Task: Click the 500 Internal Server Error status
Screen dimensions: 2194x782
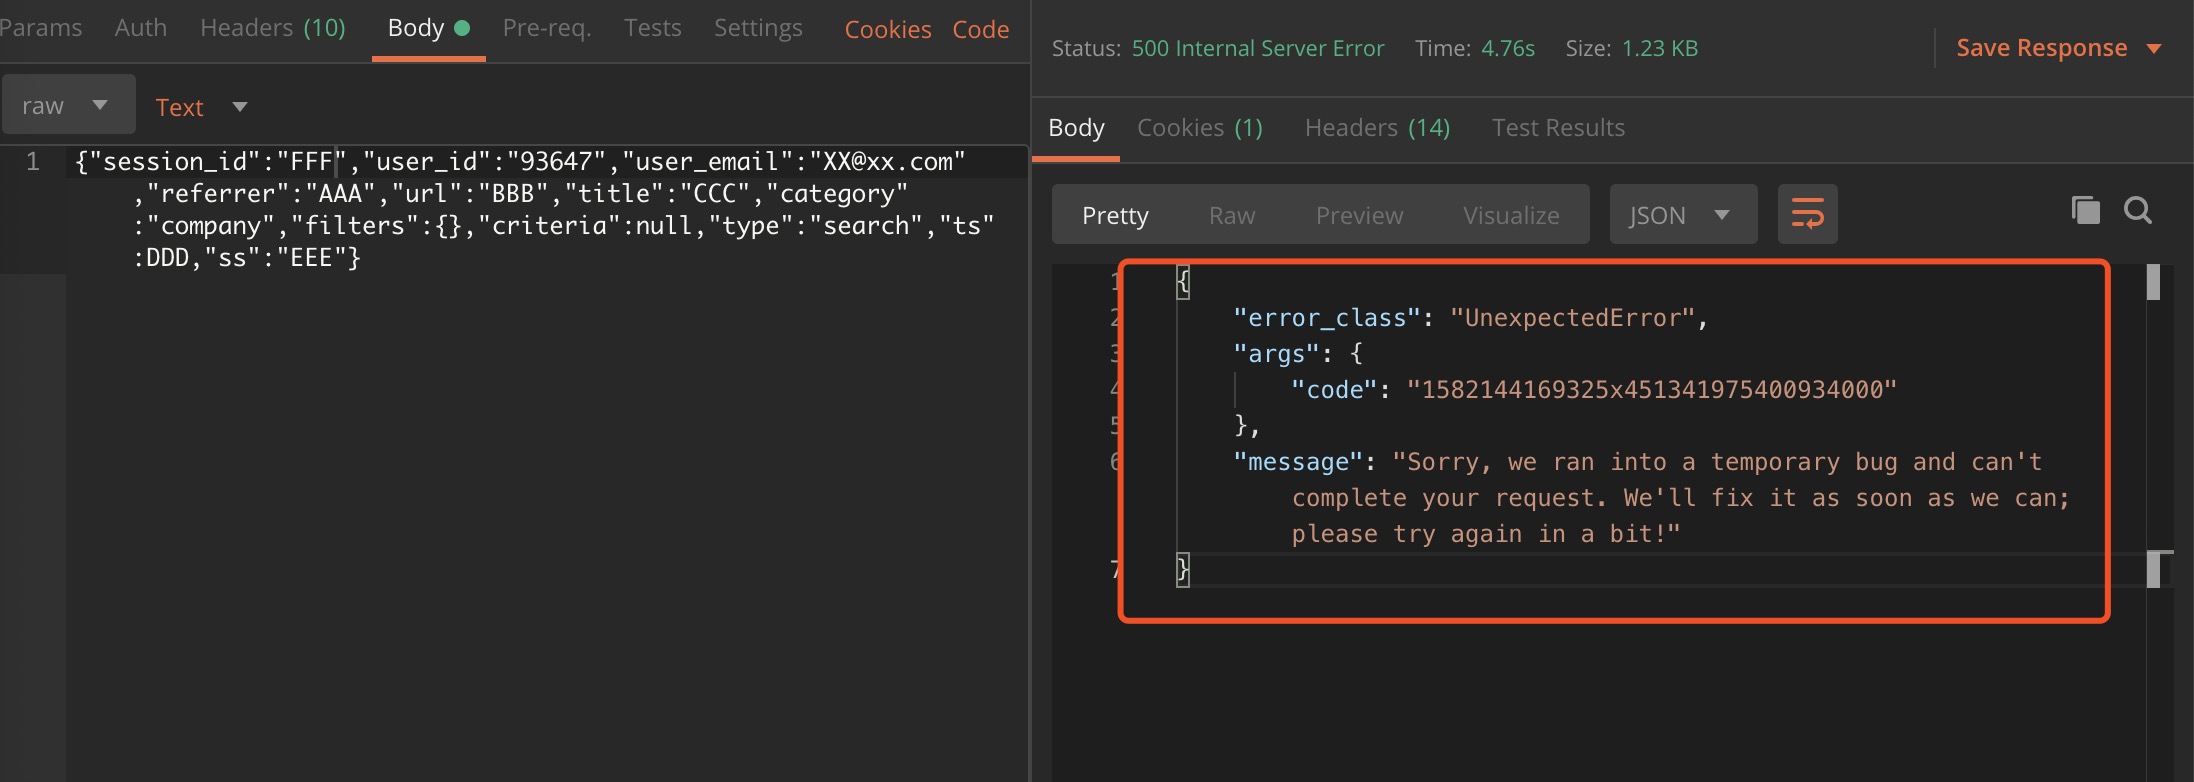Action: click(x=1258, y=48)
